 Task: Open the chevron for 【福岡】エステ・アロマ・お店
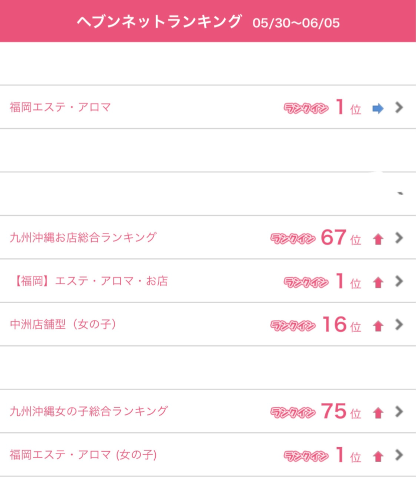pos(399,281)
